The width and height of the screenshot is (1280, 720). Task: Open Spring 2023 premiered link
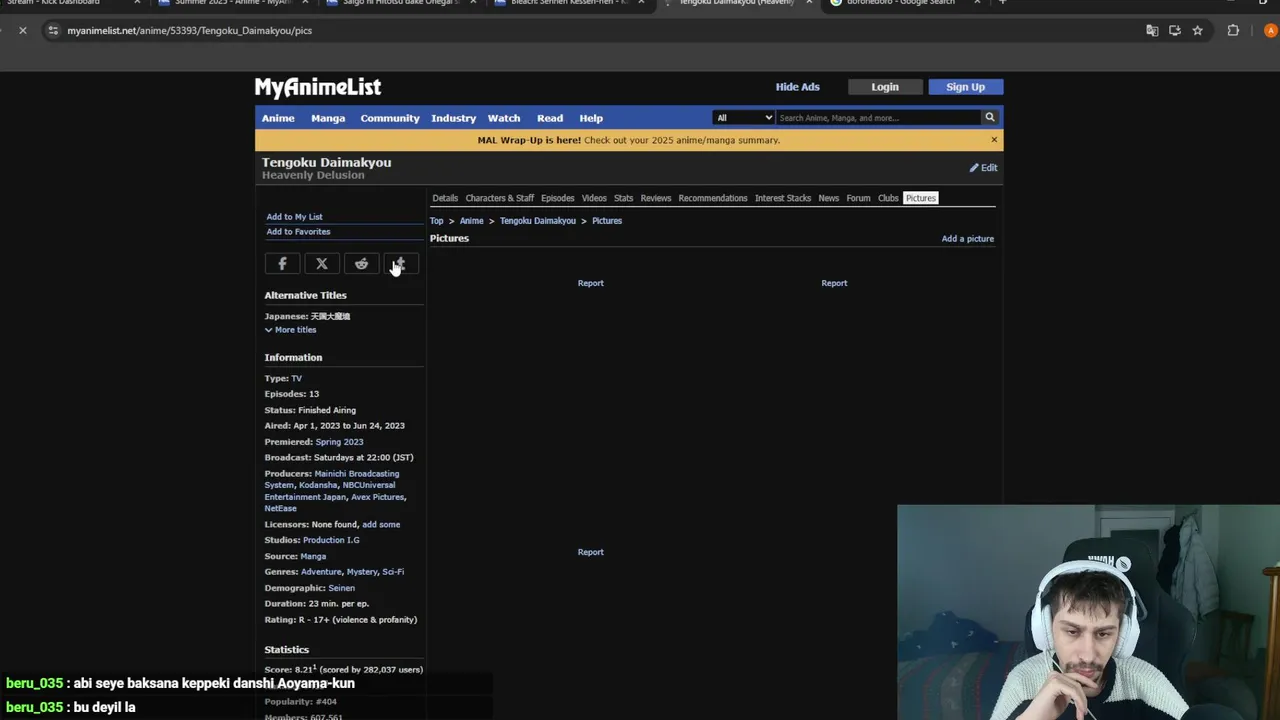click(339, 442)
